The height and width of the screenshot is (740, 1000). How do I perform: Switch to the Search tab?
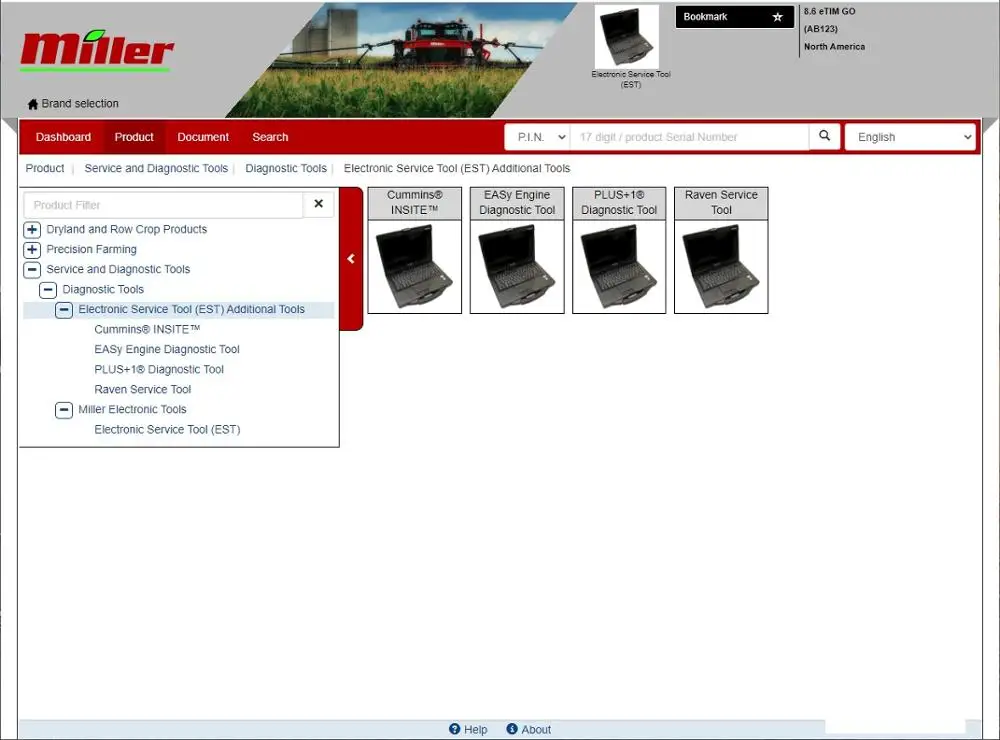pos(270,137)
